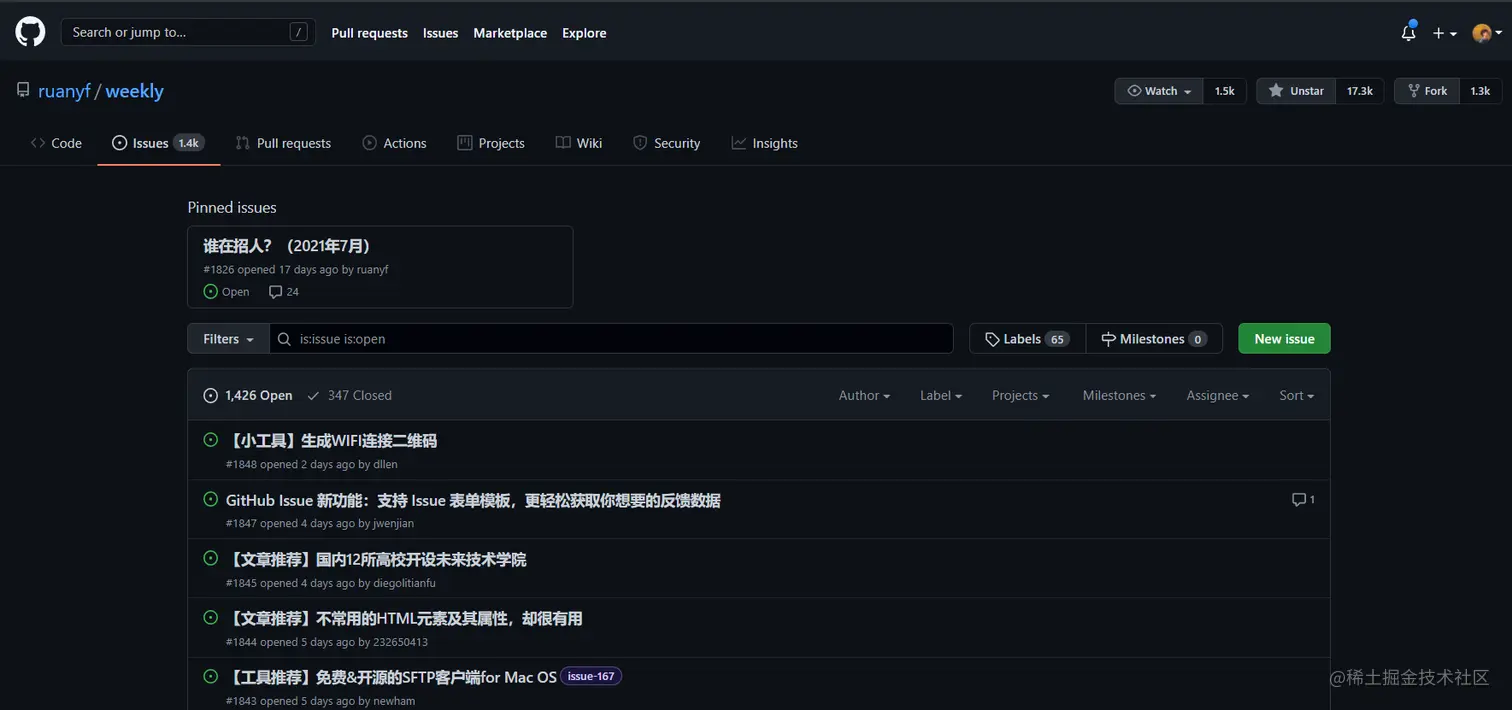Viewport: 1512px width, 710px height.
Task: Open issue 不常用的HTML元素及其属性
Action: click(404, 618)
